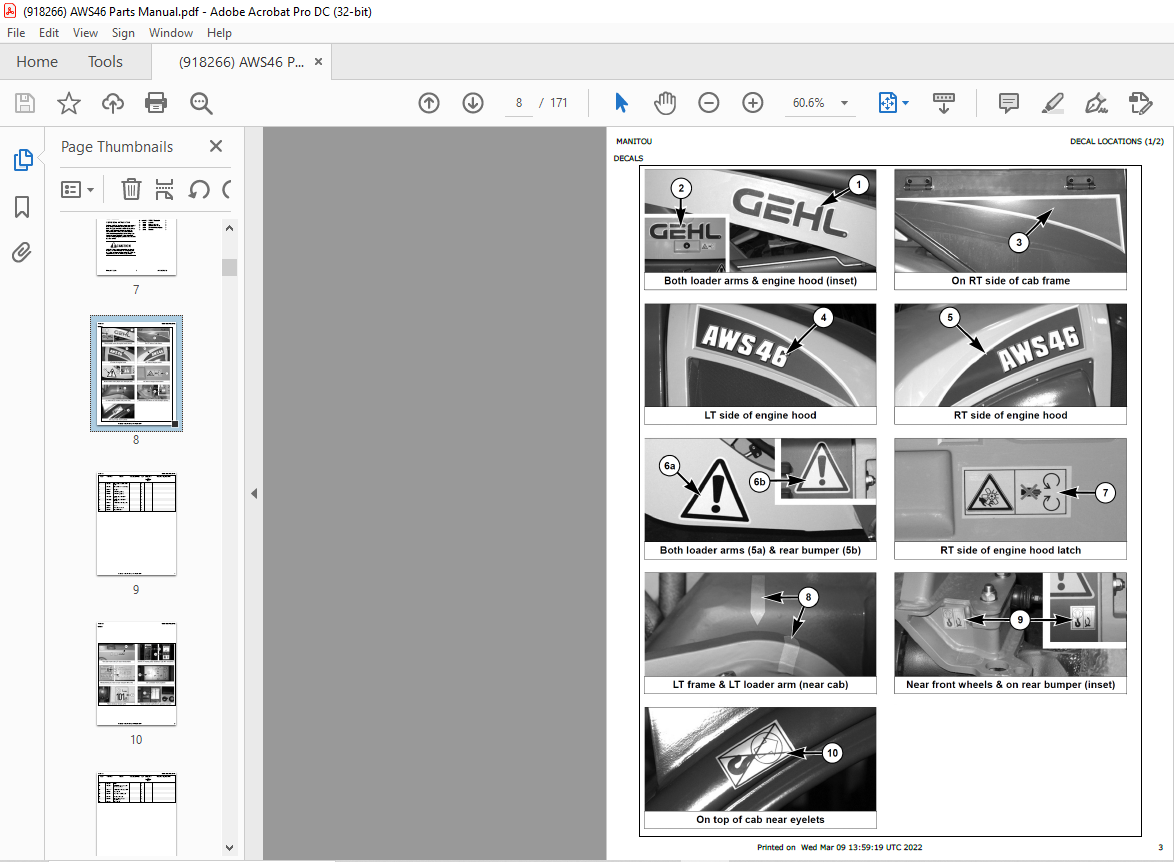Go to previous page with up arrow
Image resolution: width=1174 pixels, height=862 pixels.
(429, 103)
